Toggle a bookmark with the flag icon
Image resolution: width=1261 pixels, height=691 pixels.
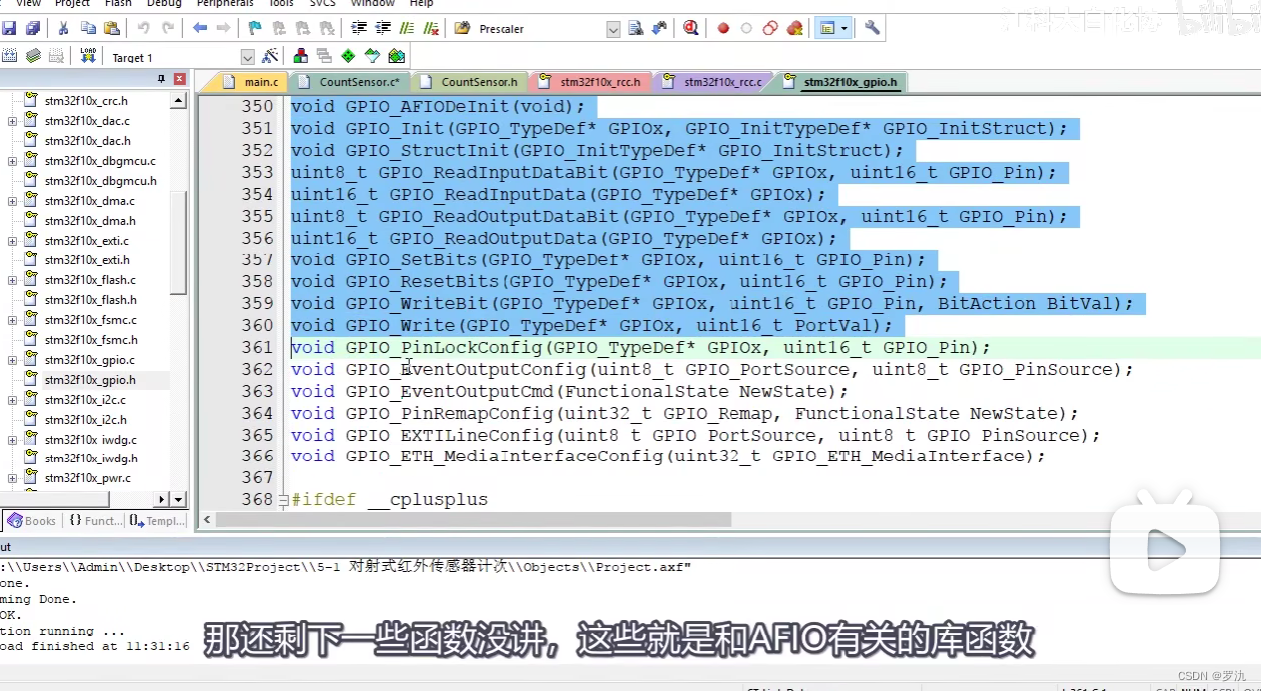pyautogui.click(x=256, y=28)
